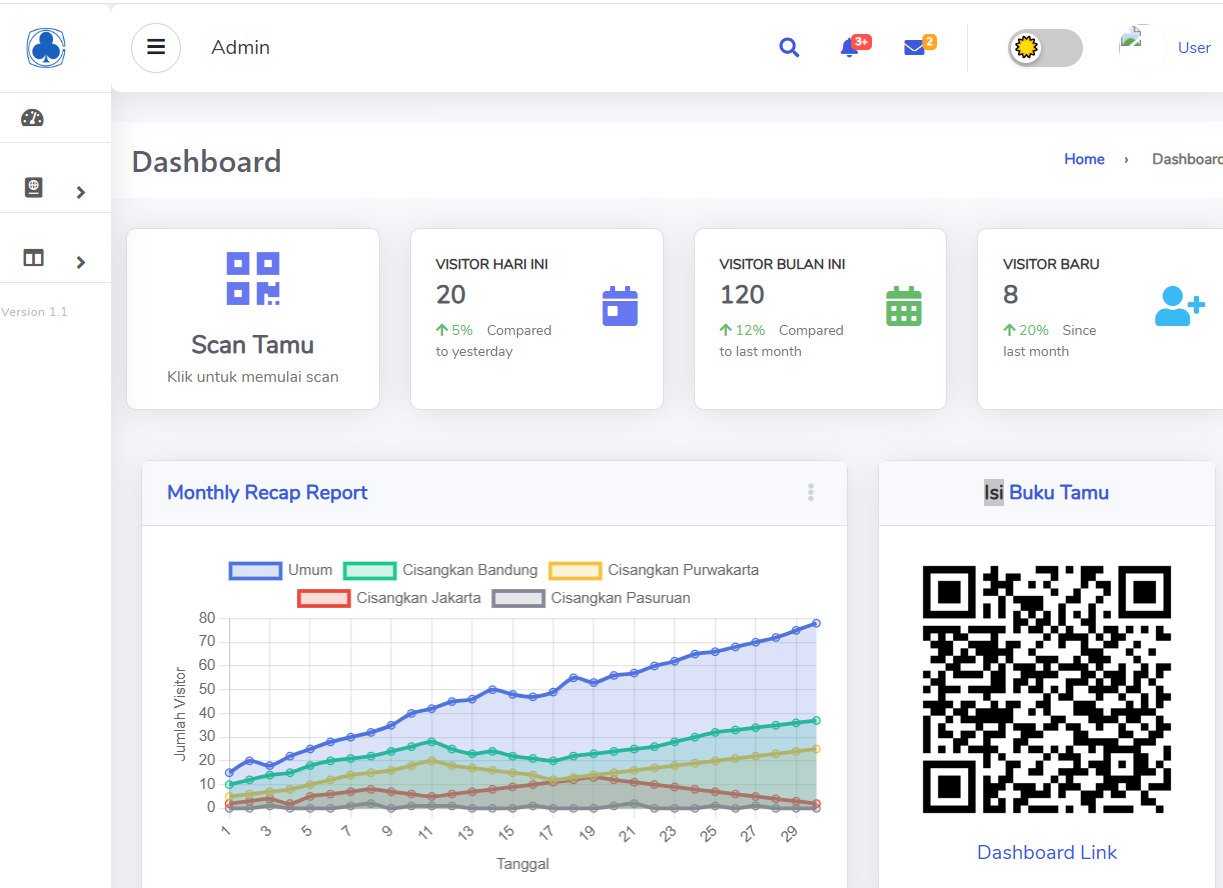
Task: Click the Home breadcrumb link
Action: [1084, 159]
